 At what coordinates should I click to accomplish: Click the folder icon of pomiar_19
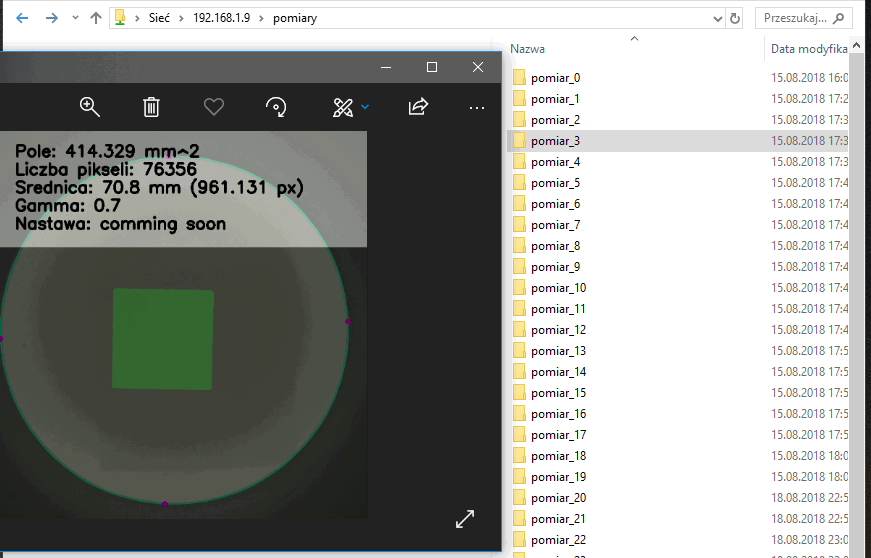pos(519,476)
